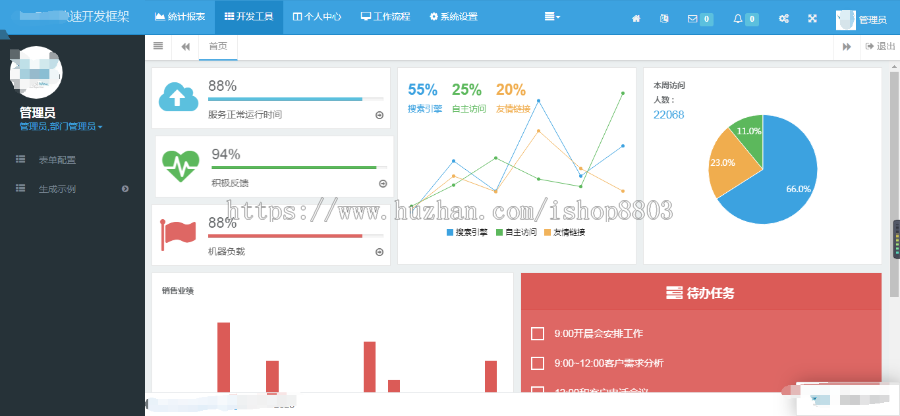Open the notification bell icon

click(x=738, y=19)
